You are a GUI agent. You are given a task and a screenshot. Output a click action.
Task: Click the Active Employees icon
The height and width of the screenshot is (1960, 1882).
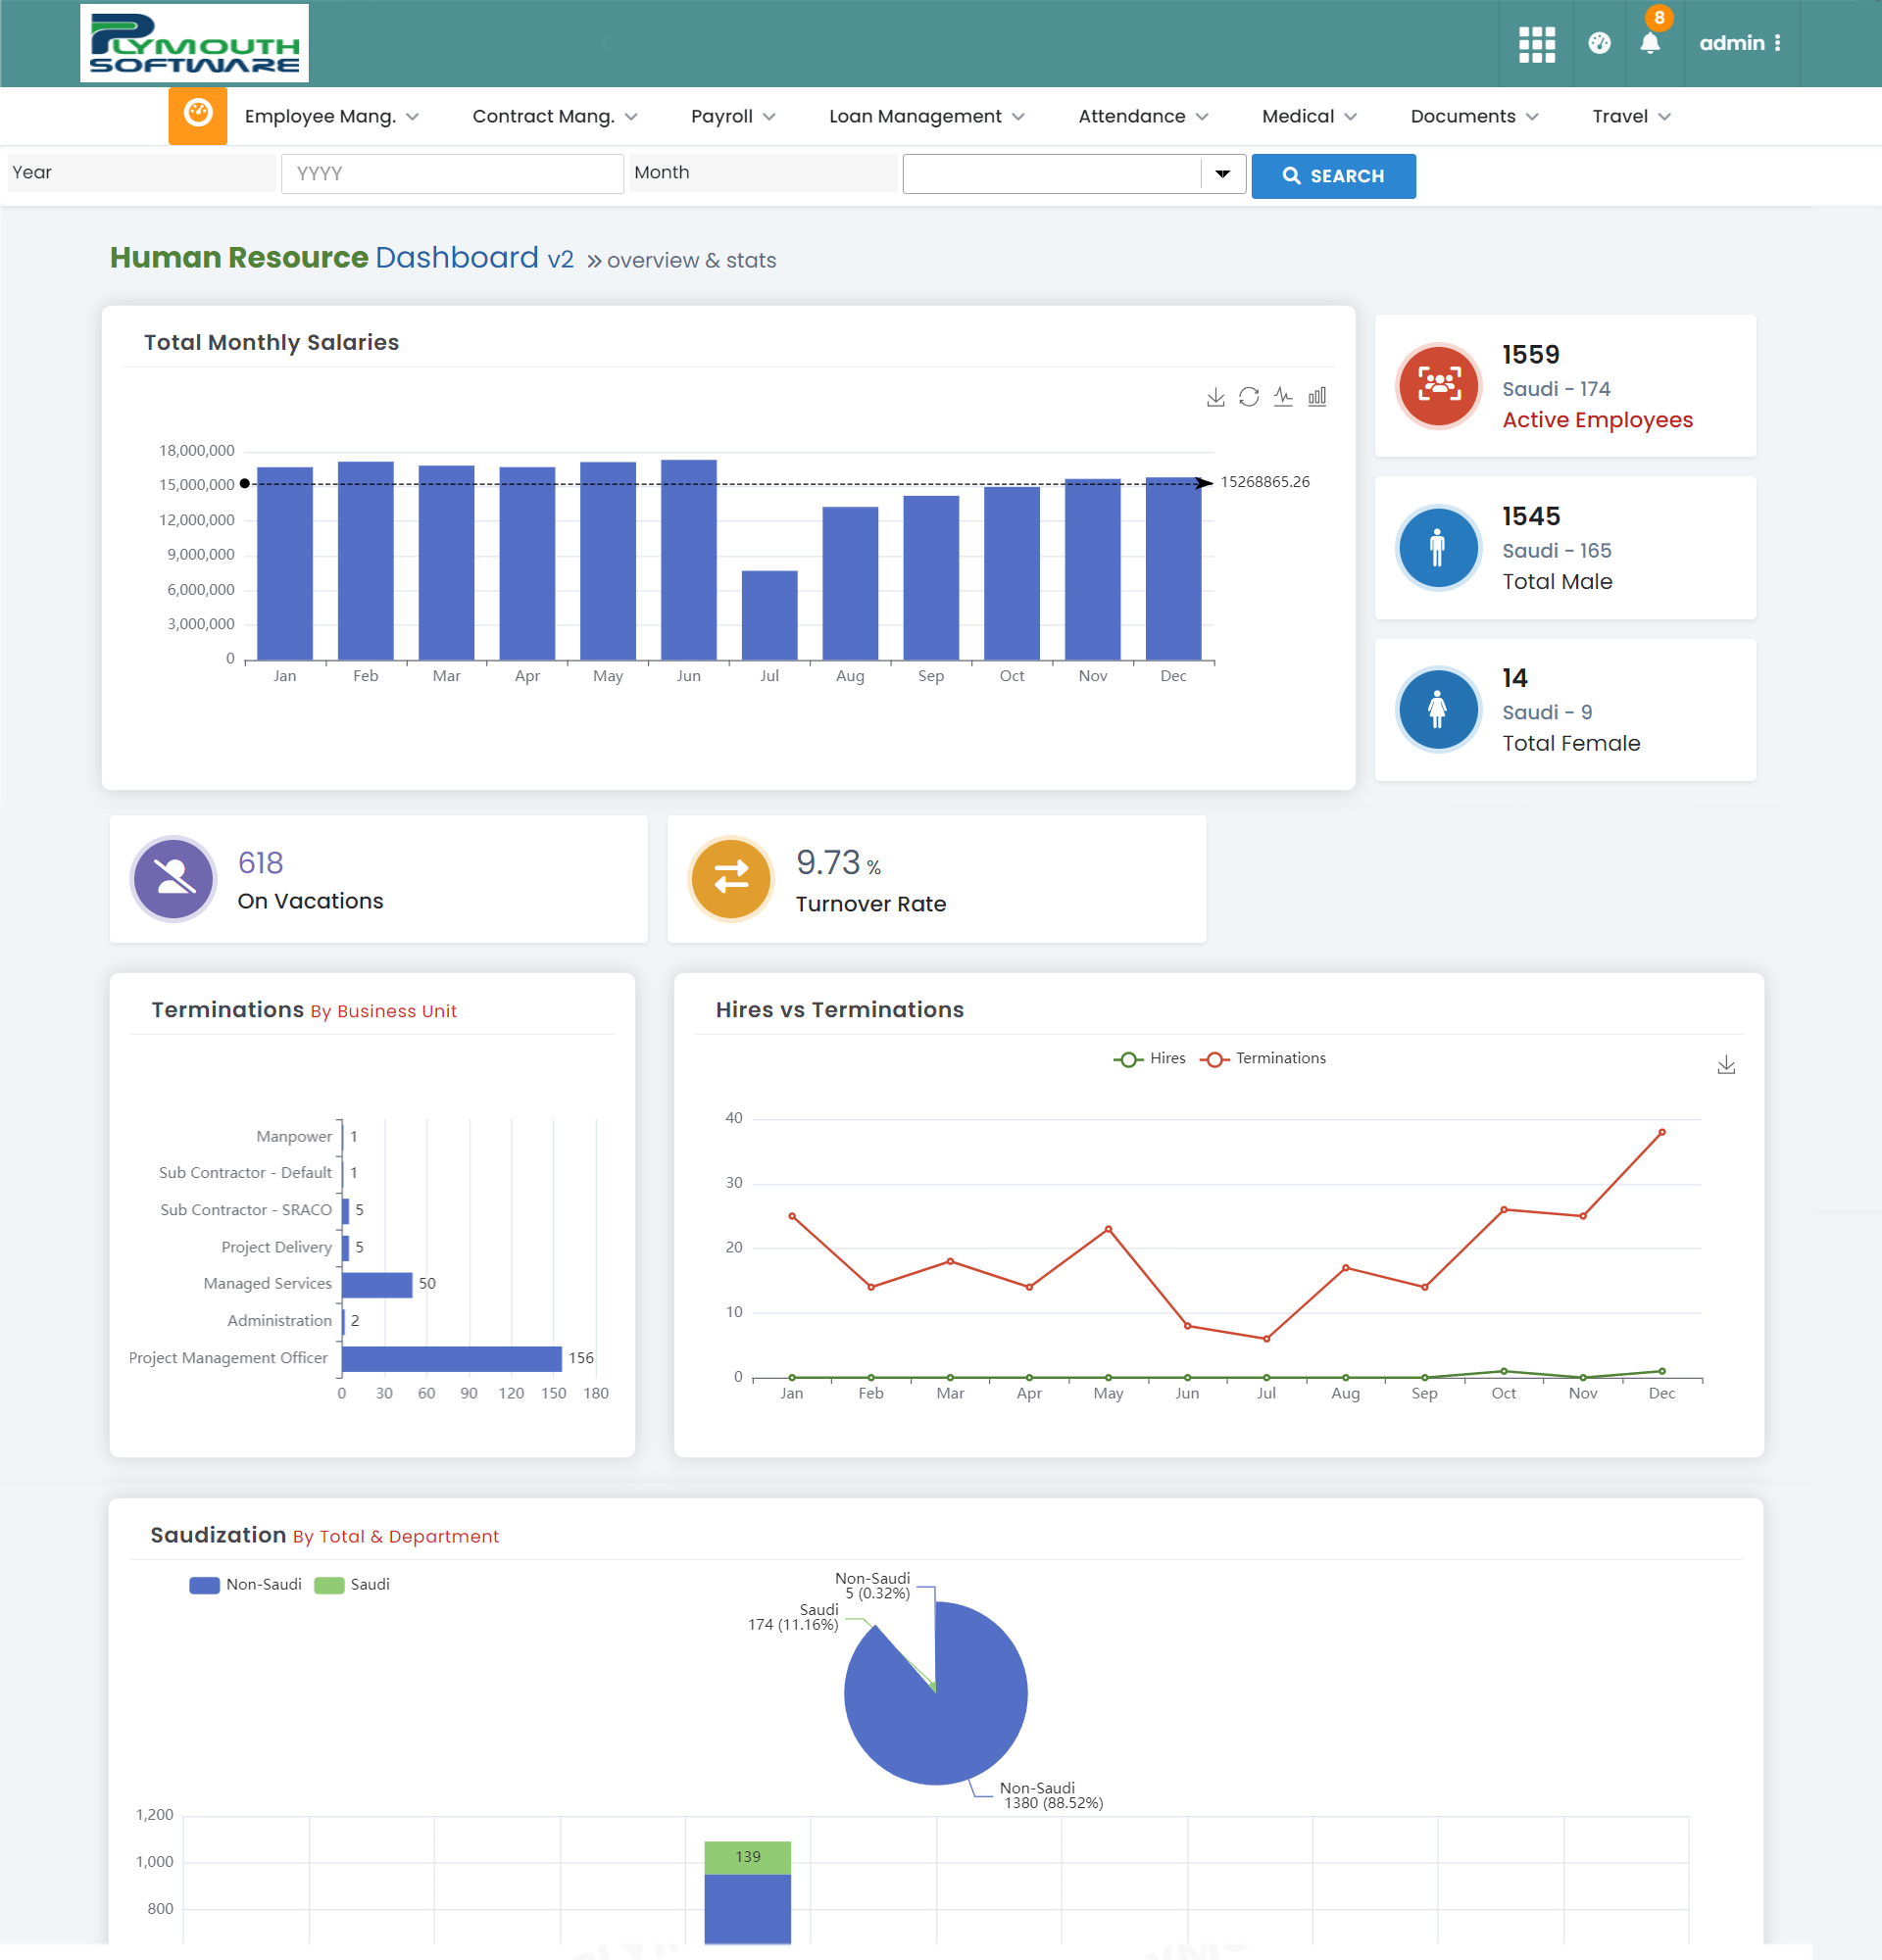pos(1436,383)
